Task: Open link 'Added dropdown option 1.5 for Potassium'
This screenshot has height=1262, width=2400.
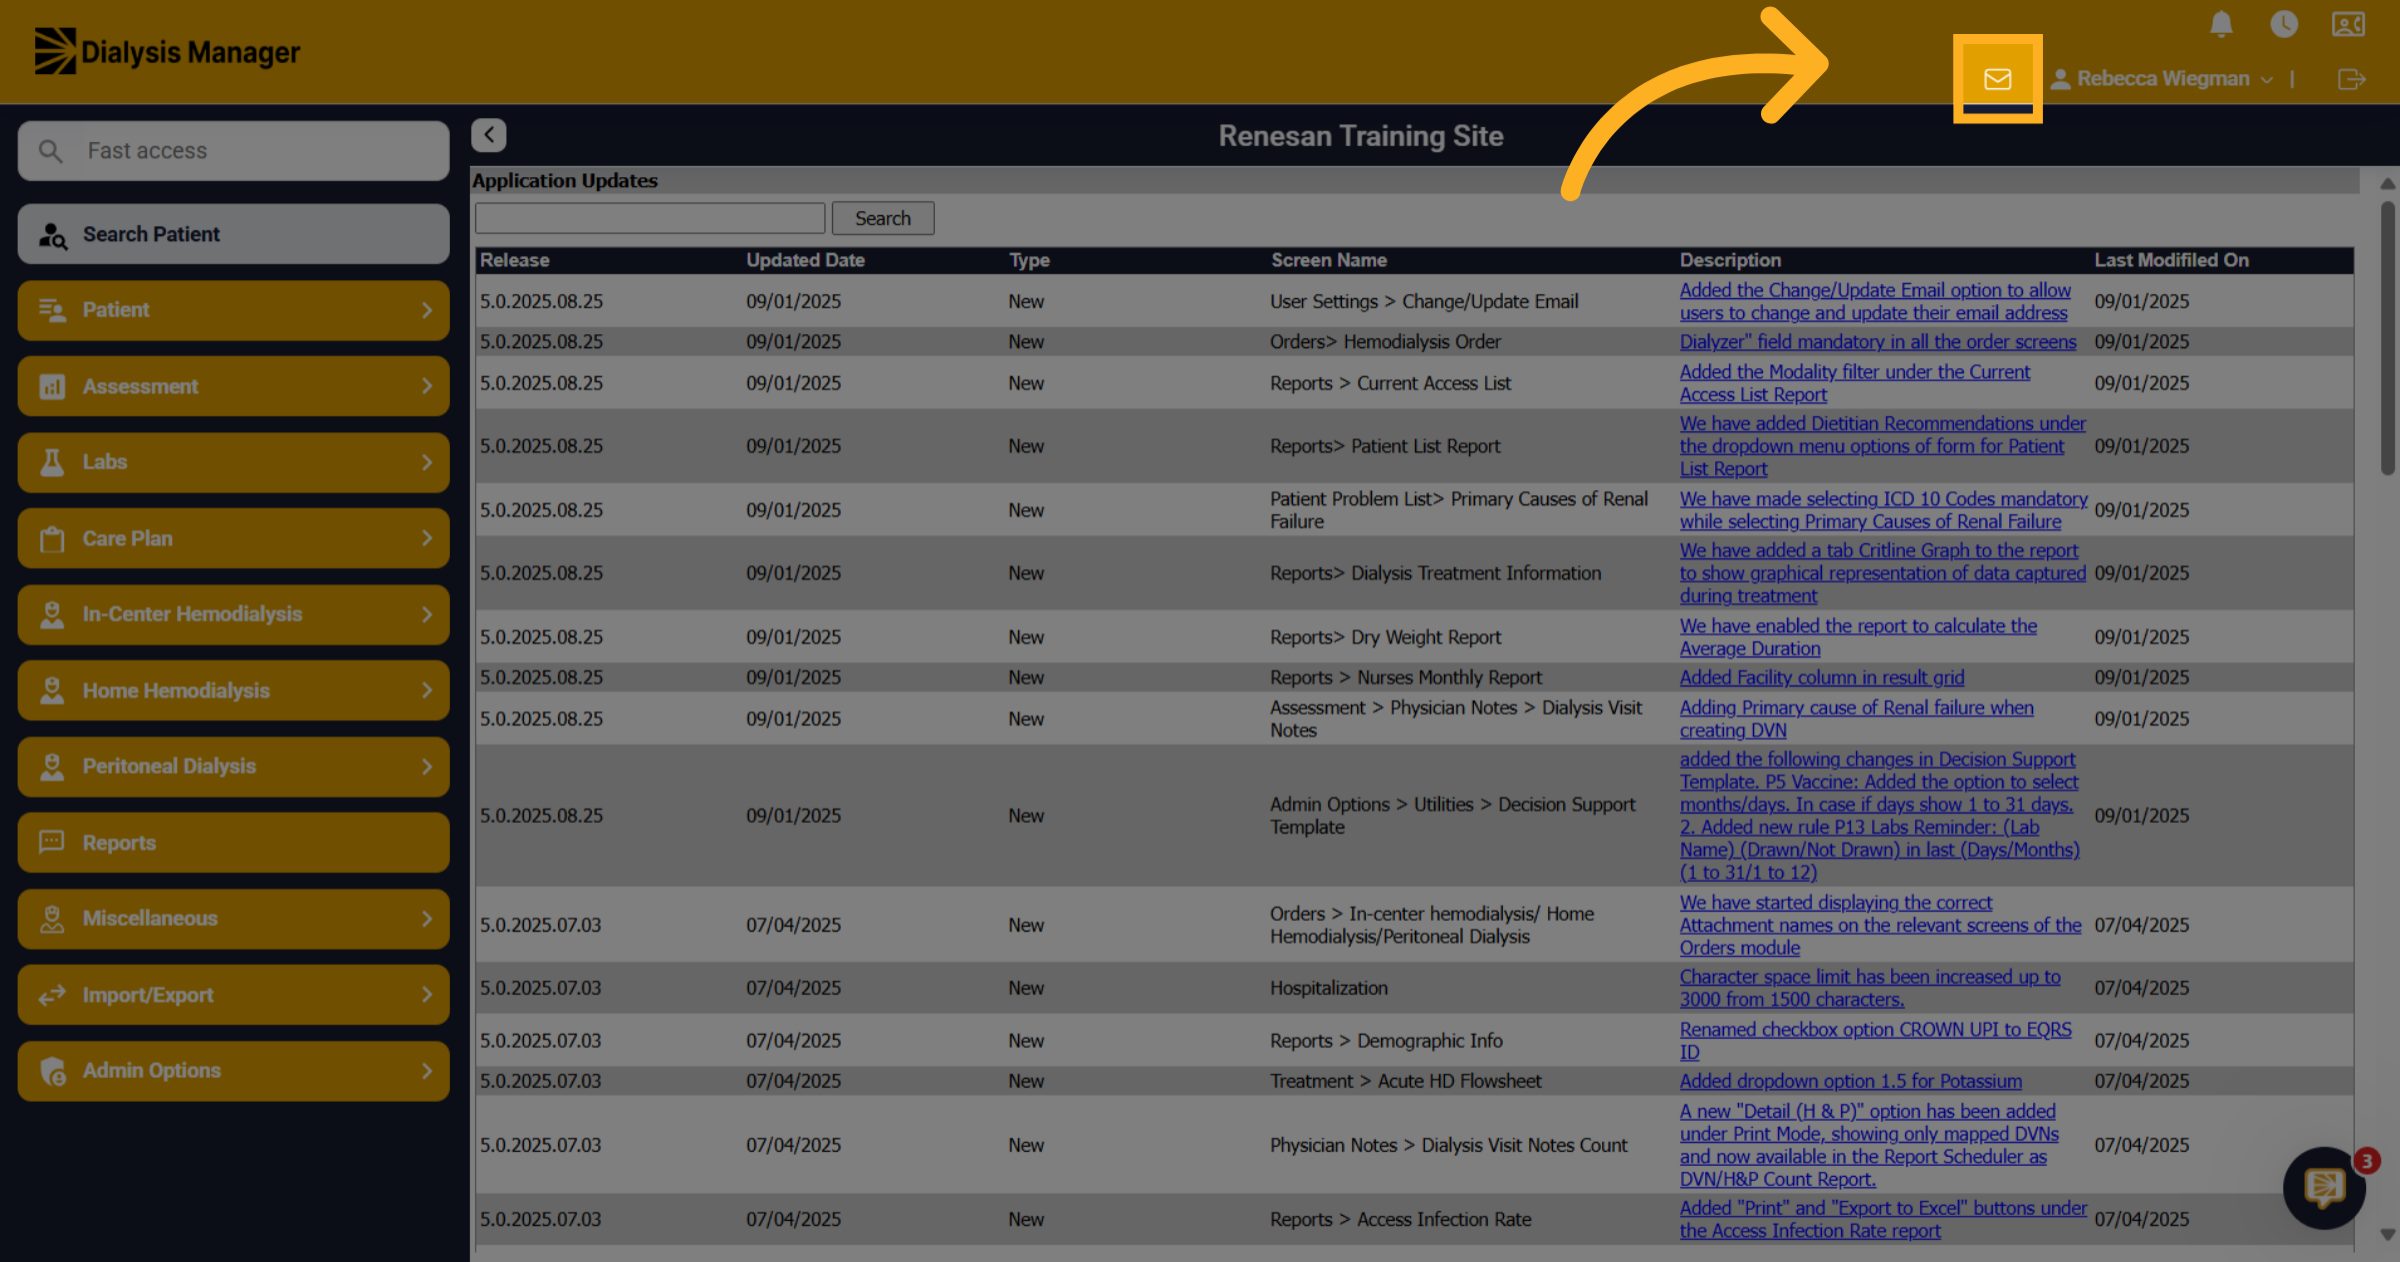Action: [x=1850, y=1081]
